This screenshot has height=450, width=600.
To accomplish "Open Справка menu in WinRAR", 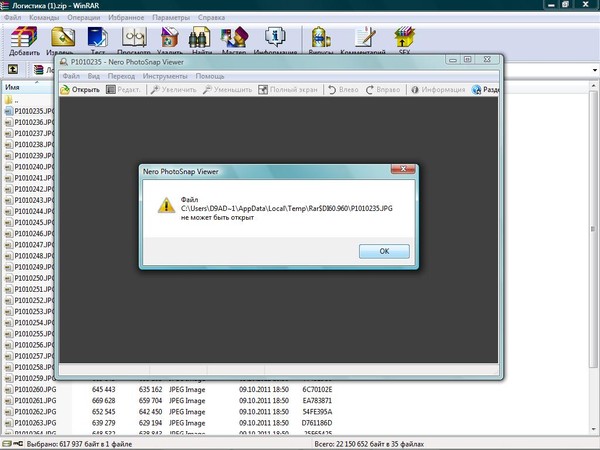I will pos(211,18).
